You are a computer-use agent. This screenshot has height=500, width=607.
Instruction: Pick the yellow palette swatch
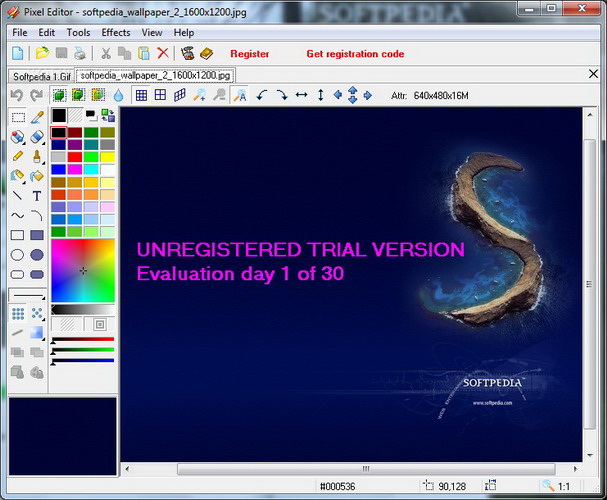tap(108, 157)
